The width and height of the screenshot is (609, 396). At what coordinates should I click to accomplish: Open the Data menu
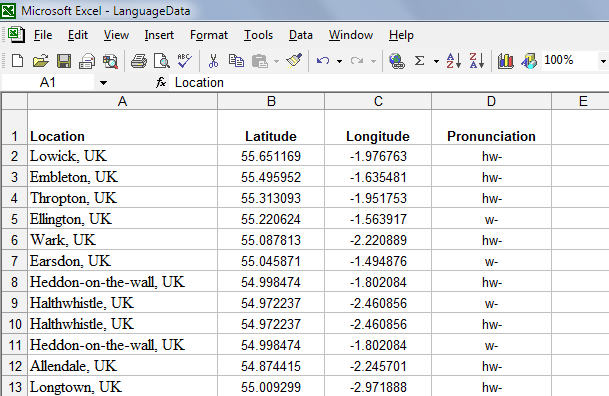301,35
